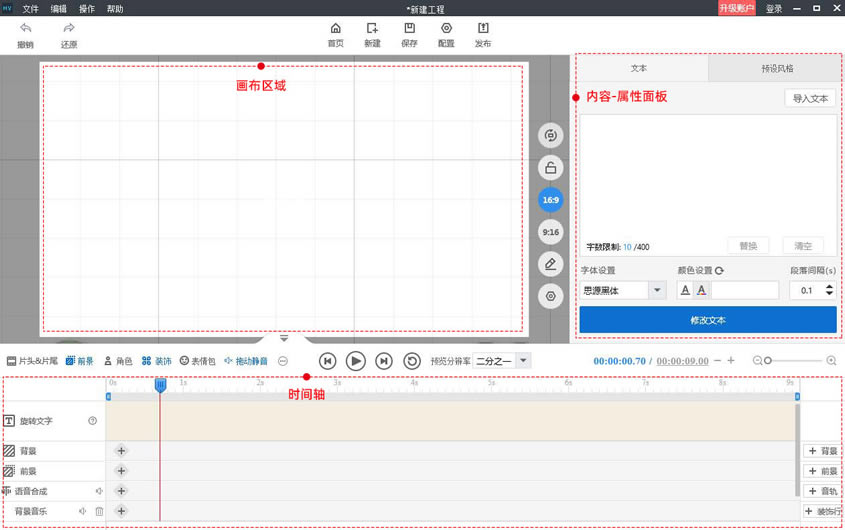Screen dimensions: 845x530
Task: Click the 保存 save icon in toolbar
Action: 409,29
